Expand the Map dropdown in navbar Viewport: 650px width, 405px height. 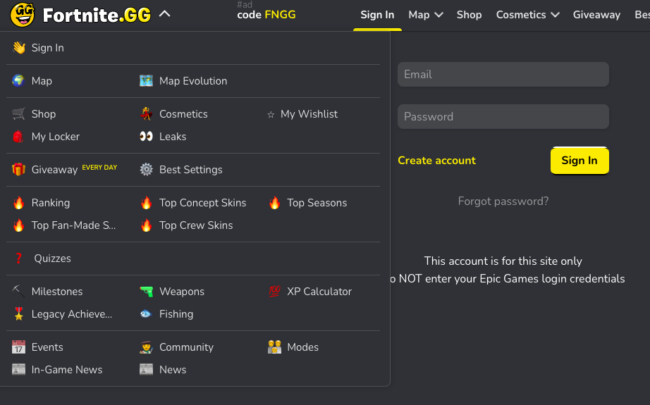(426, 15)
